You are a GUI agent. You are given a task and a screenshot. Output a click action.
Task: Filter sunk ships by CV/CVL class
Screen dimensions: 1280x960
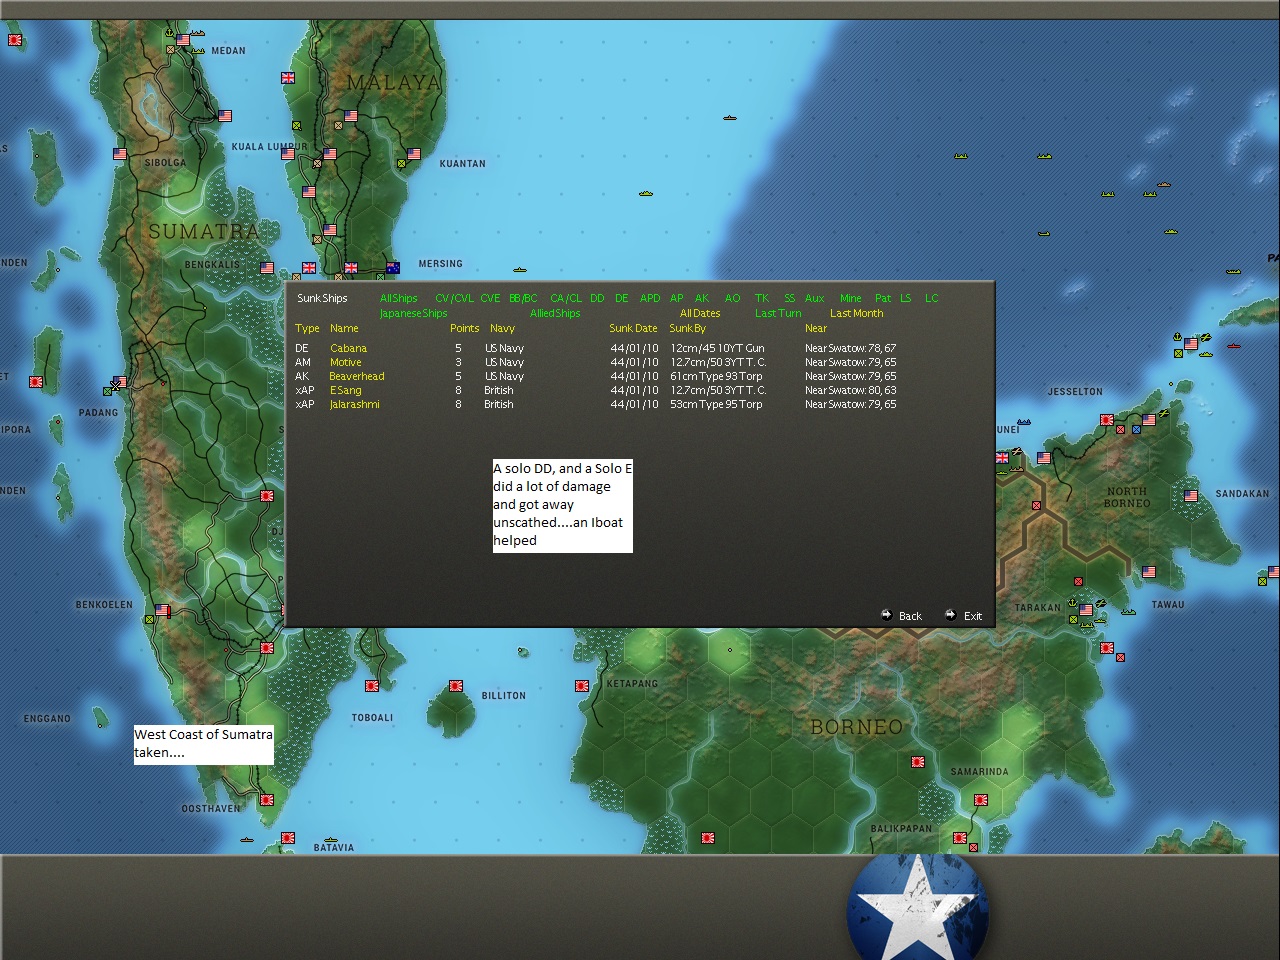click(x=455, y=298)
